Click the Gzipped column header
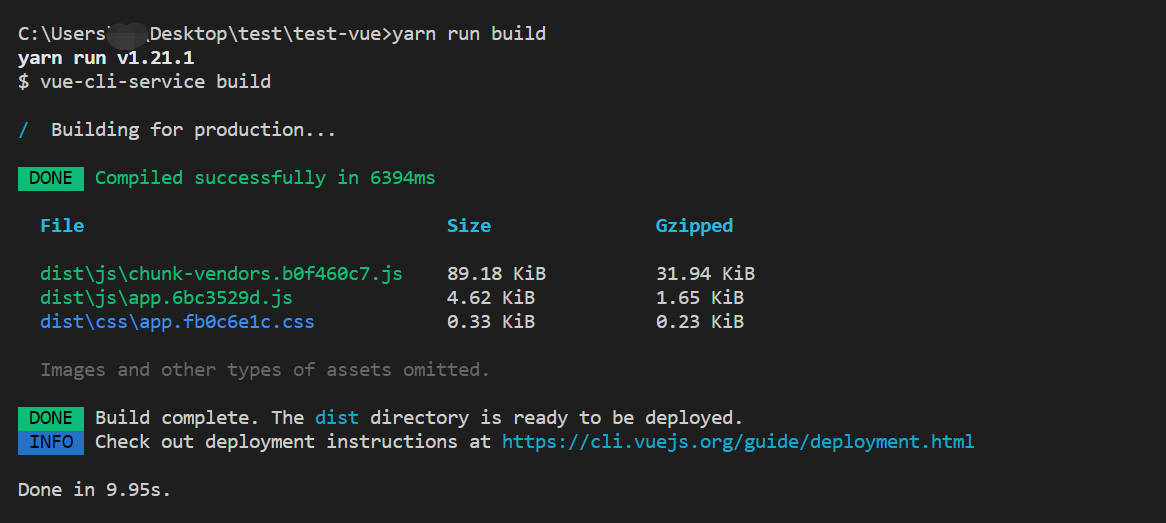 tap(695, 226)
